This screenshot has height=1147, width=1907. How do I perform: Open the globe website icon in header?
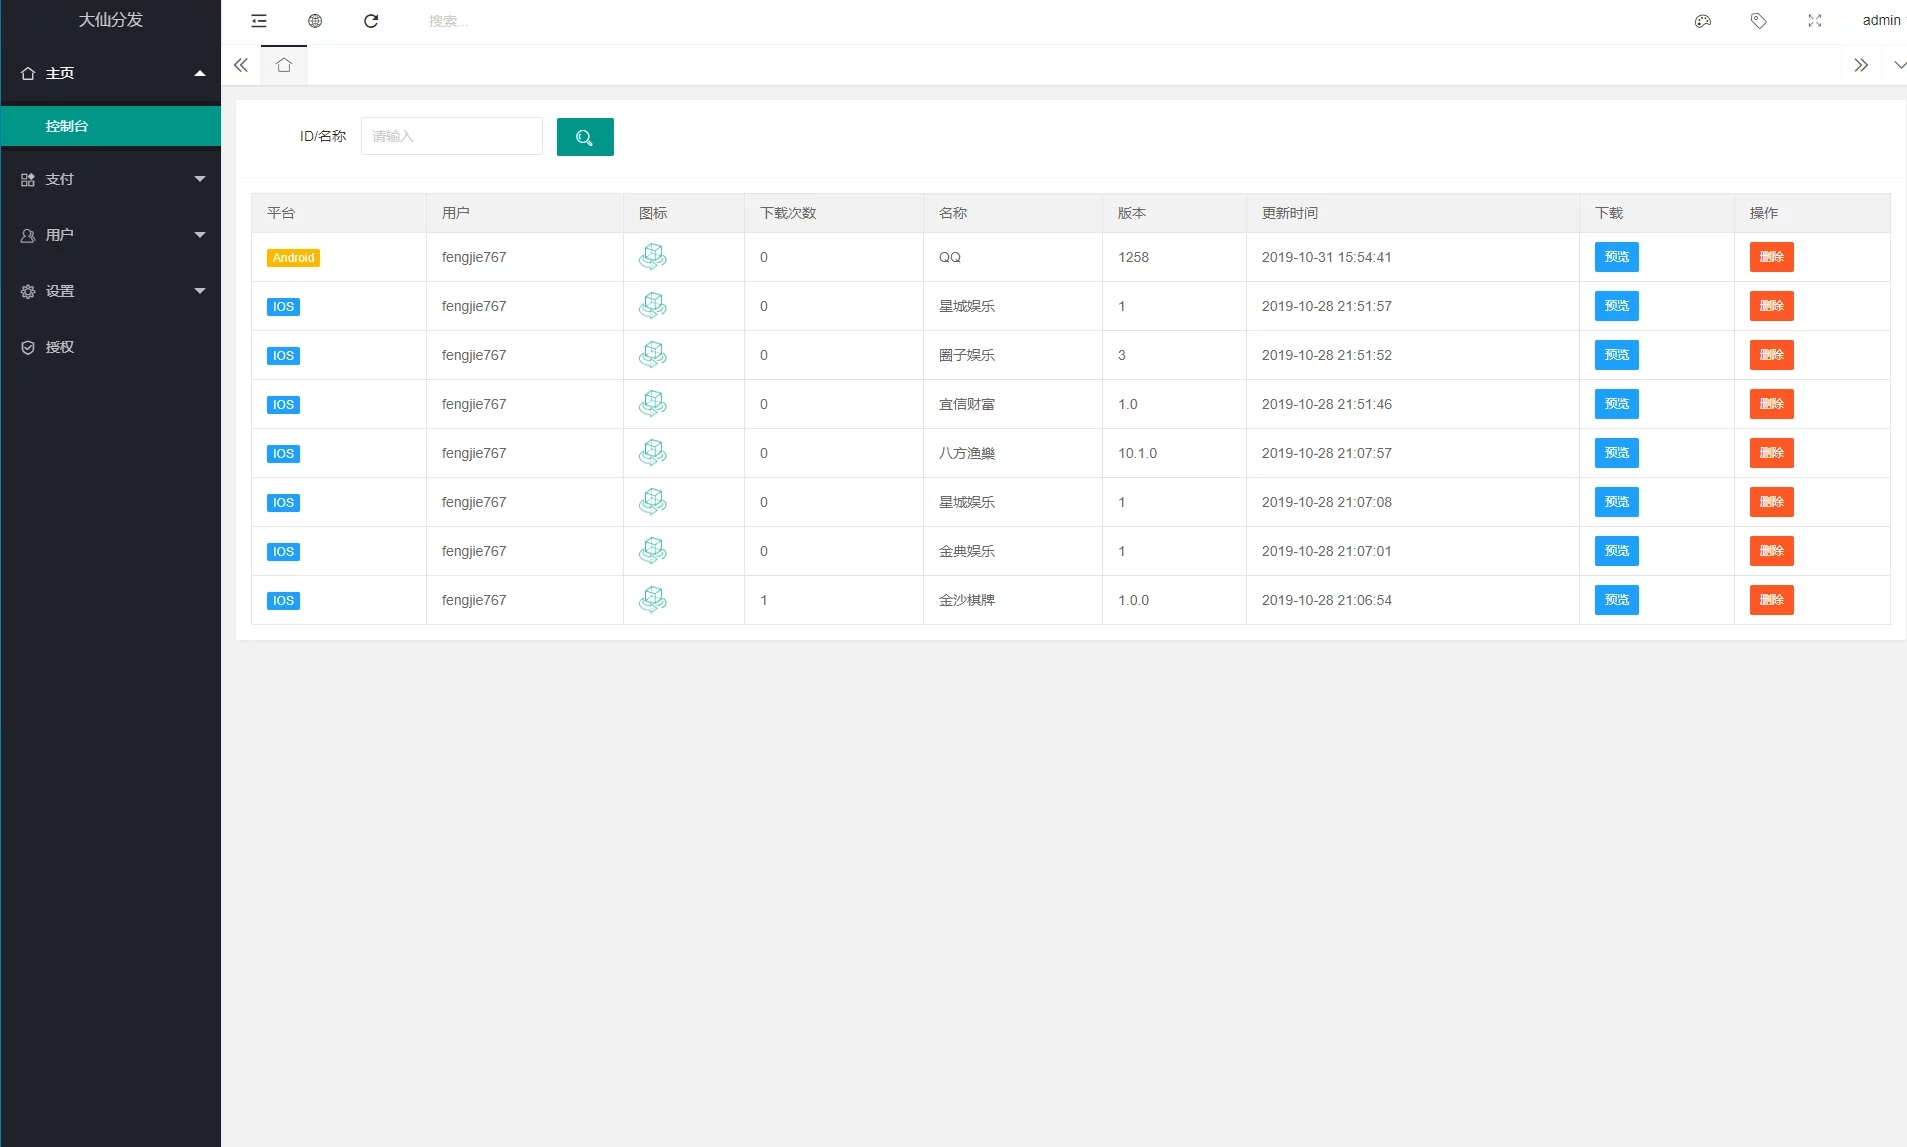click(x=315, y=21)
